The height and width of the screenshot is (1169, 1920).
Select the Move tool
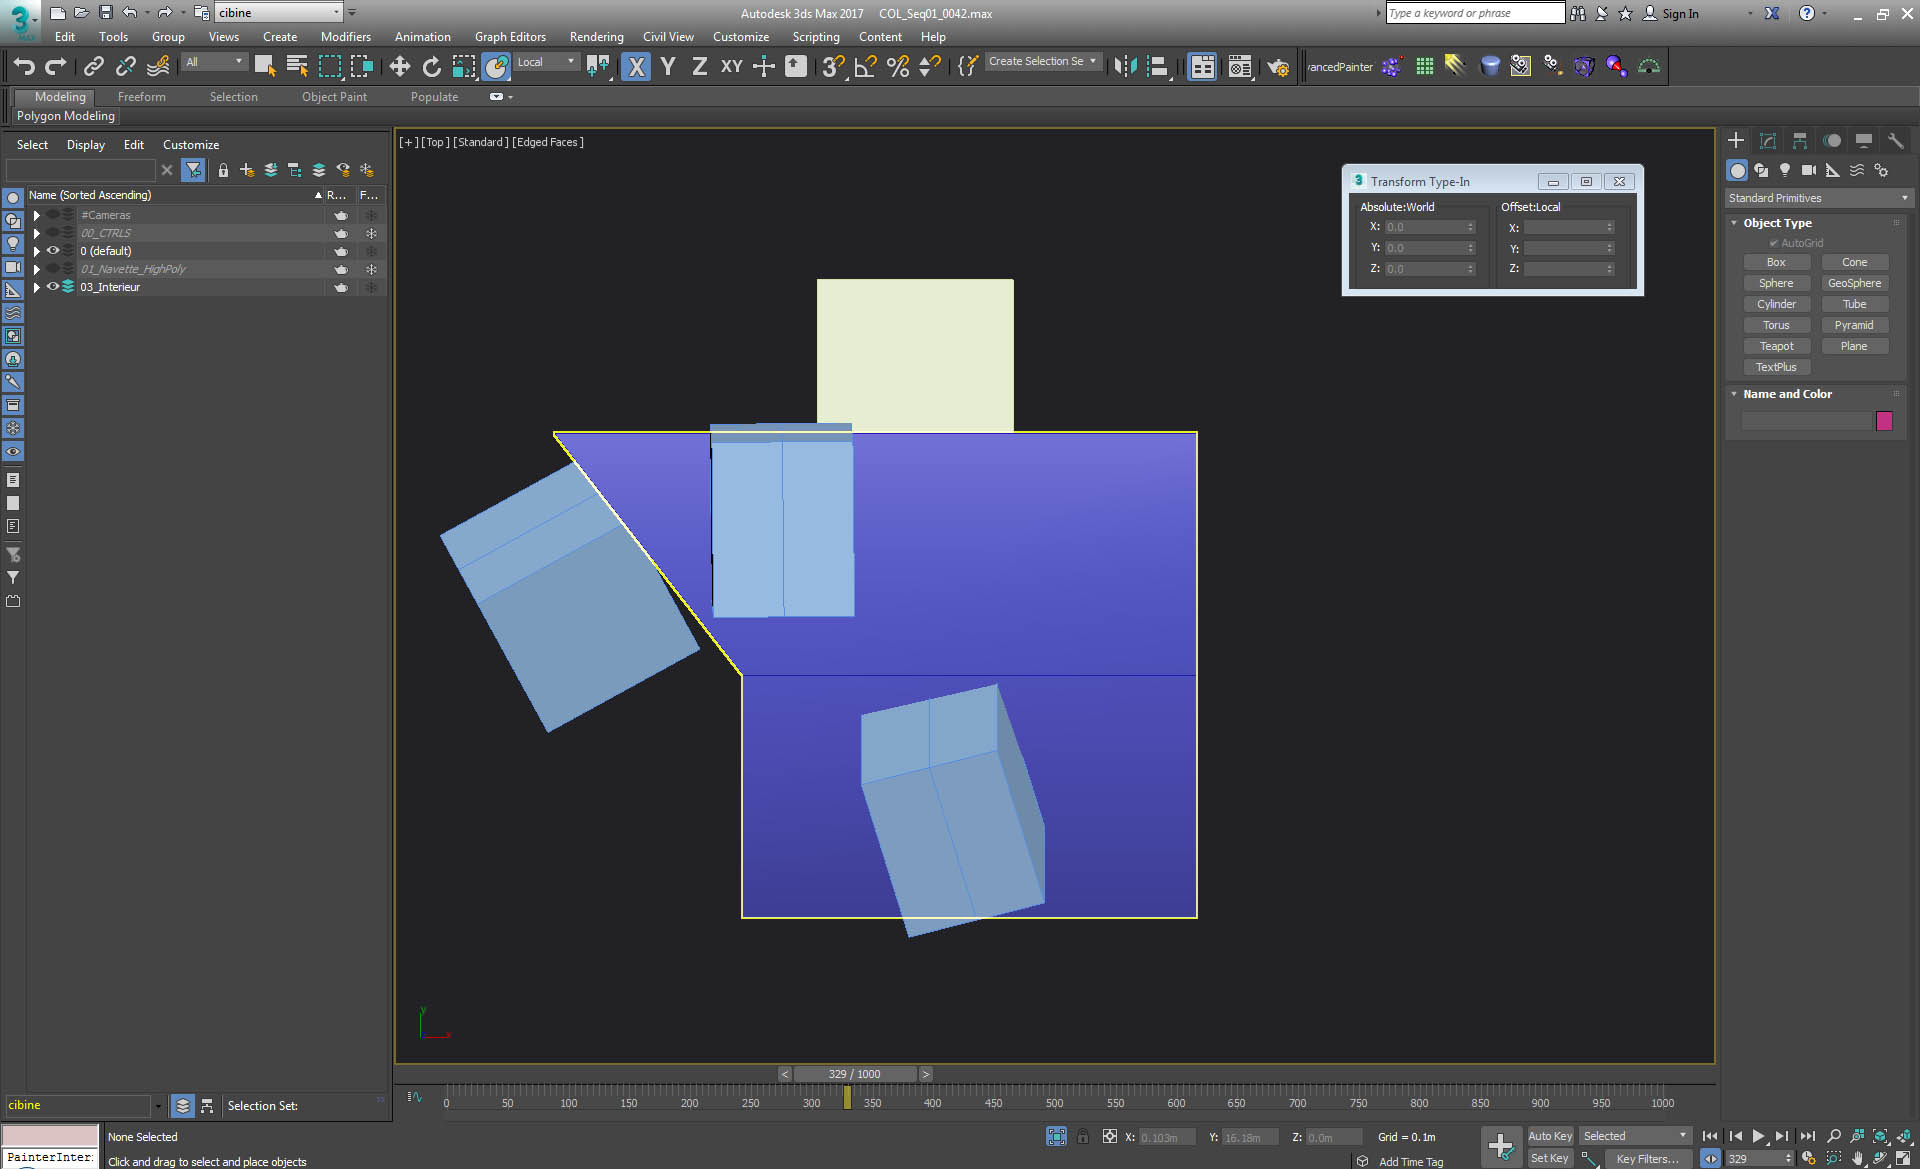[x=400, y=66]
